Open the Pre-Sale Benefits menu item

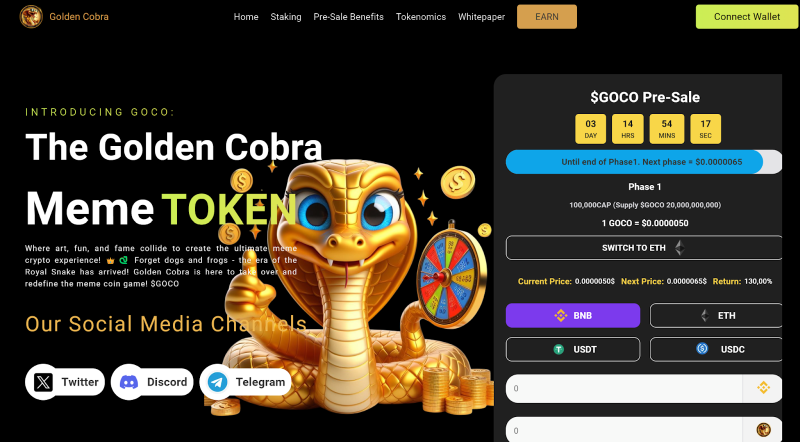[x=348, y=17]
